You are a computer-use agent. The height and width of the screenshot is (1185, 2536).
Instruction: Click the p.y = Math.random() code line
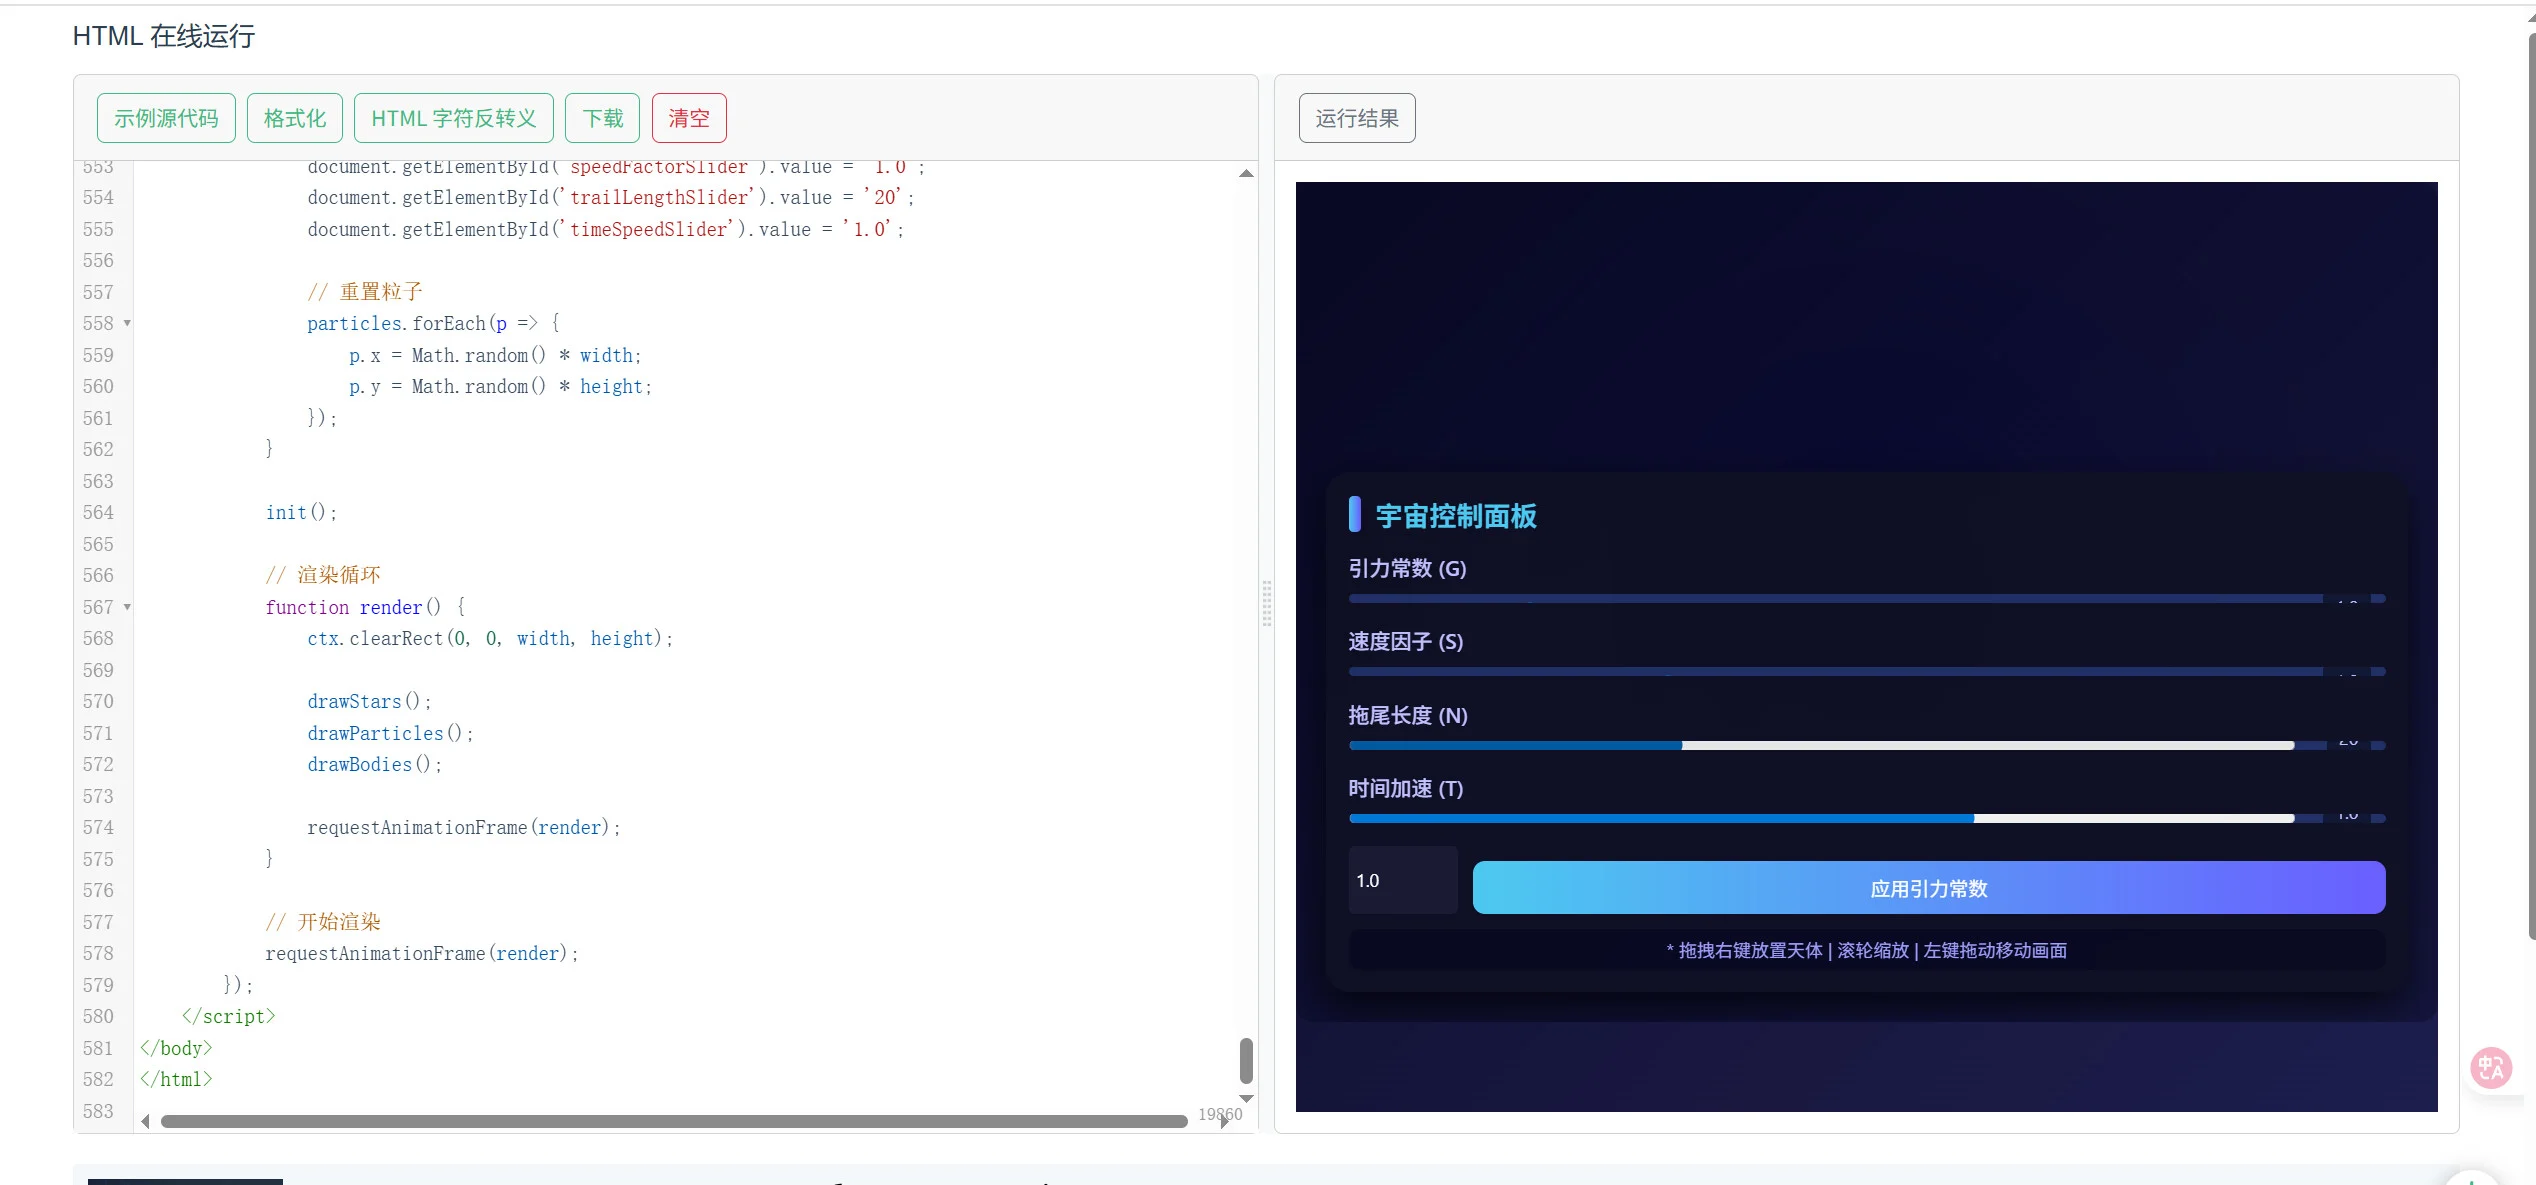[500, 386]
